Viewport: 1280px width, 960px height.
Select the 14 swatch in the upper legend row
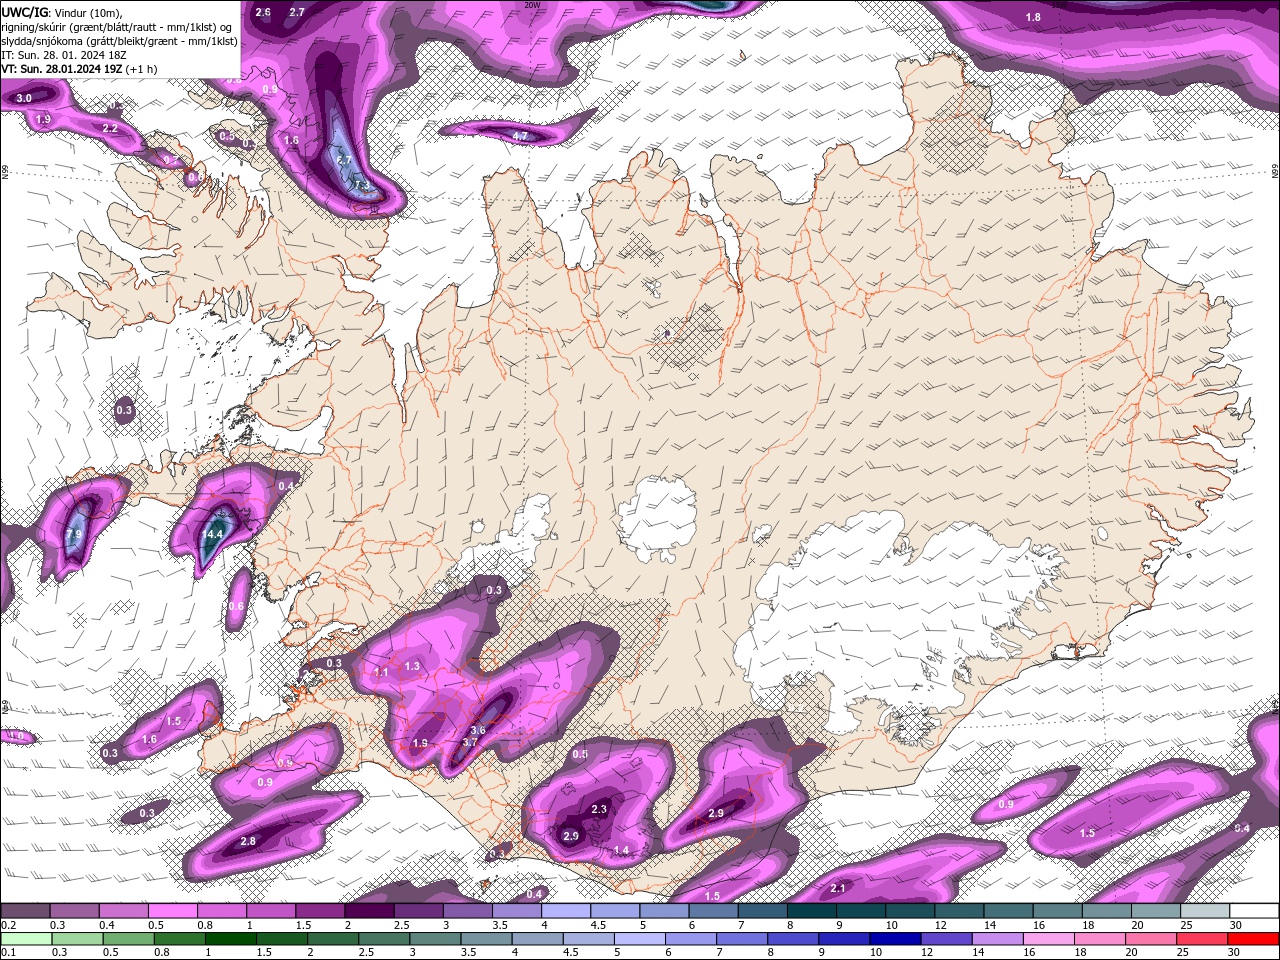pyautogui.click(x=1008, y=911)
